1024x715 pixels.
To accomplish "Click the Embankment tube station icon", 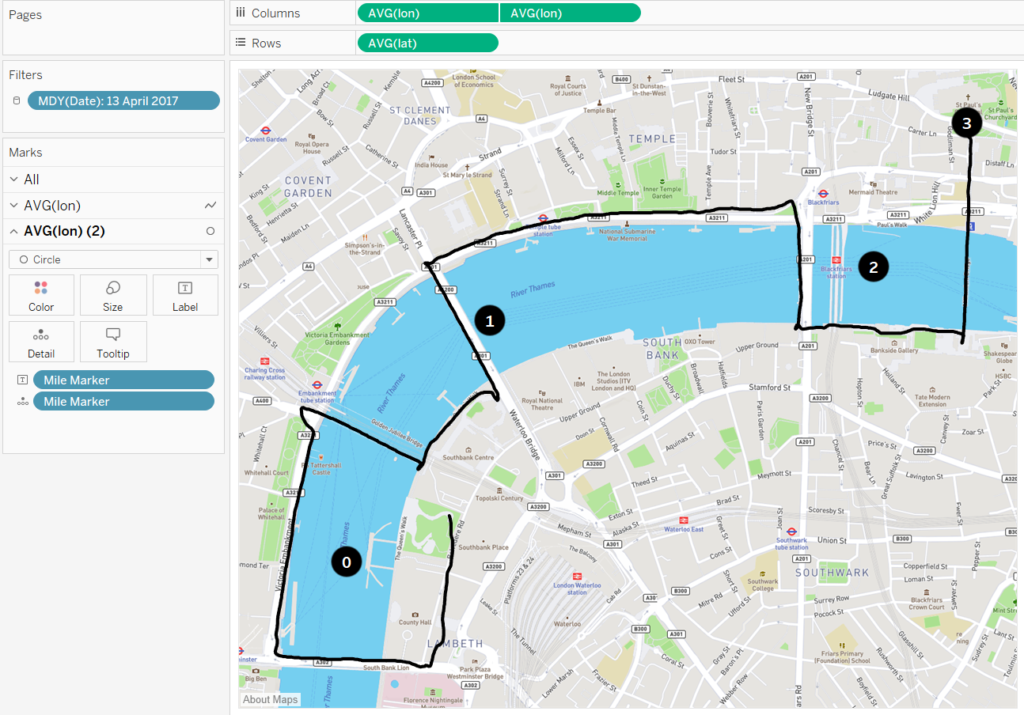I will pyautogui.click(x=317, y=385).
